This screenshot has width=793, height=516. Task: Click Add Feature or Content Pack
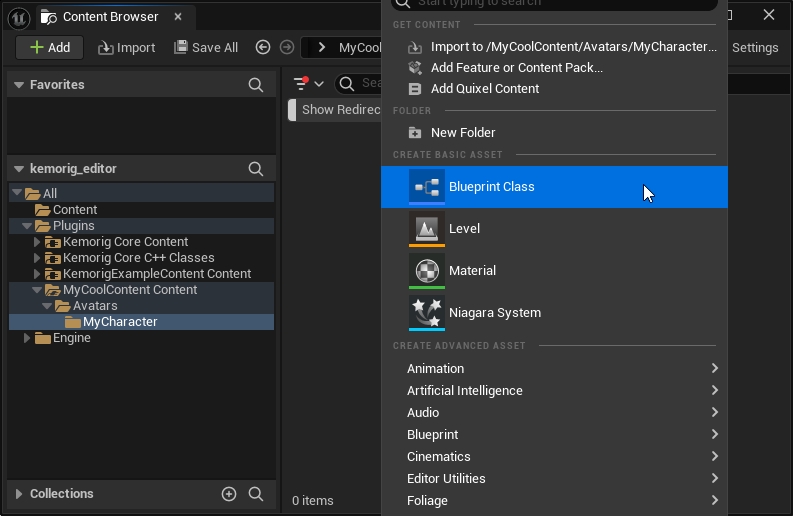(x=516, y=68)
